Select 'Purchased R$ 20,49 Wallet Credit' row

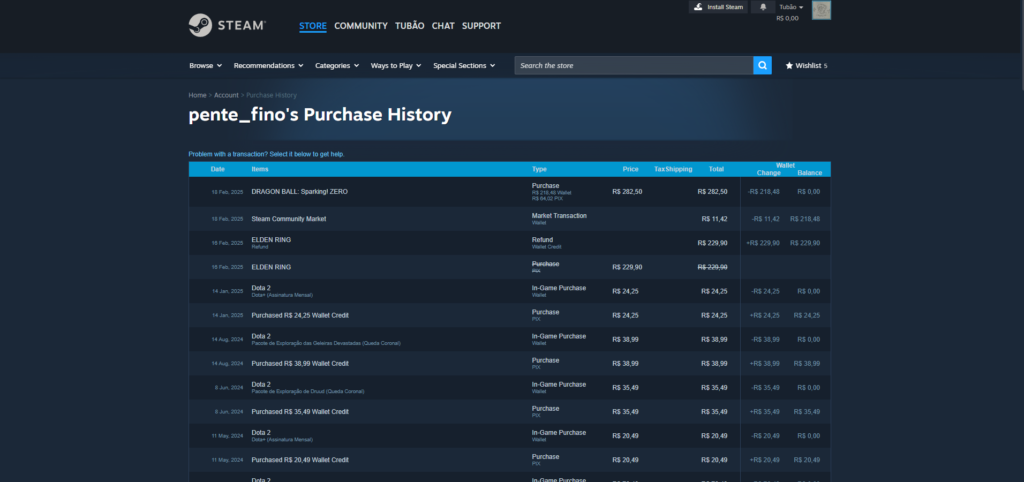pyautogui.click(x=509, y=460)
